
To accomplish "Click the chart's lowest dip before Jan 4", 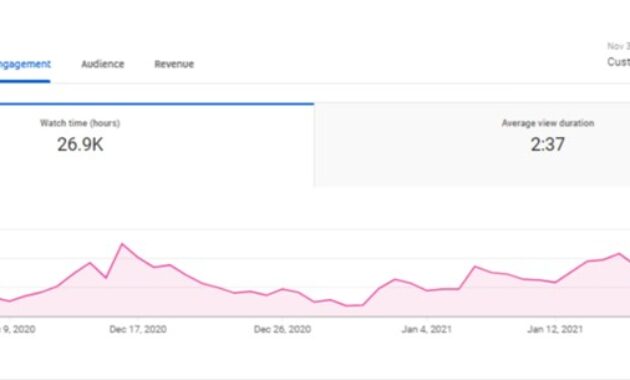I will [348, 306].
